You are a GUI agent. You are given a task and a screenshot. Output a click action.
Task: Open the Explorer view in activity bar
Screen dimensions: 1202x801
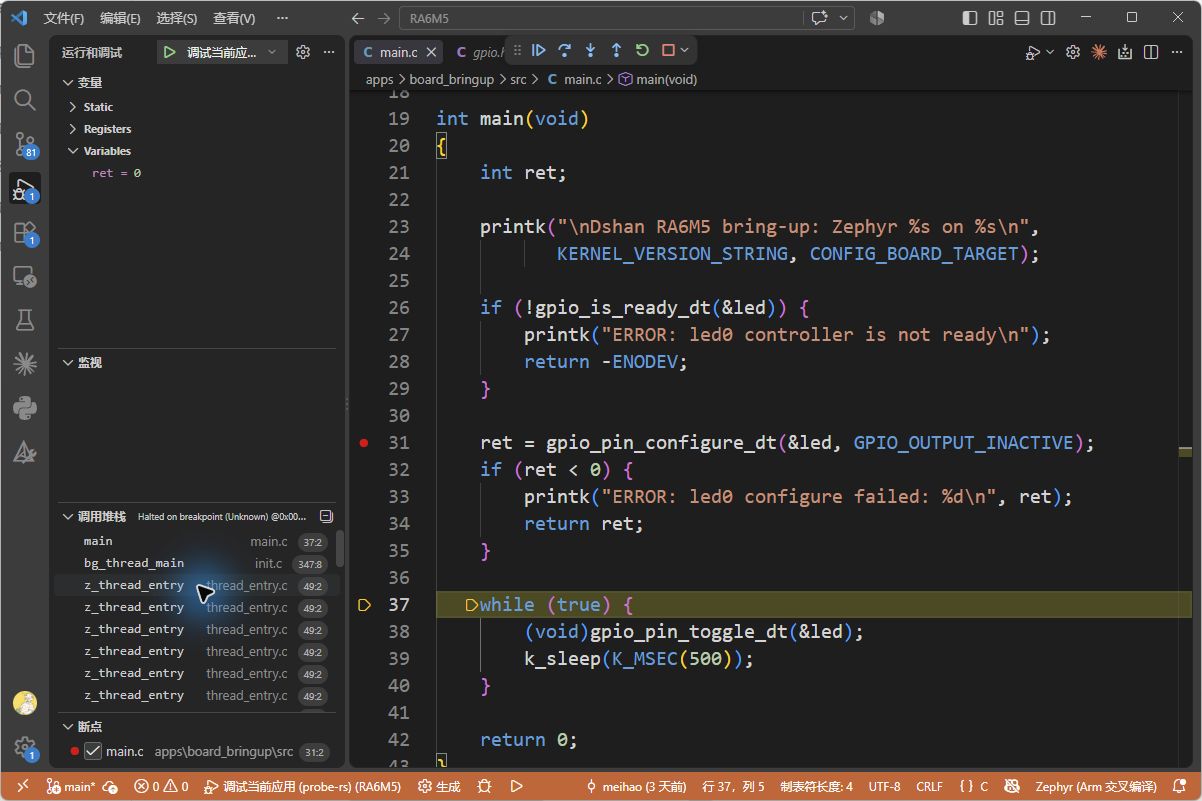25,55
